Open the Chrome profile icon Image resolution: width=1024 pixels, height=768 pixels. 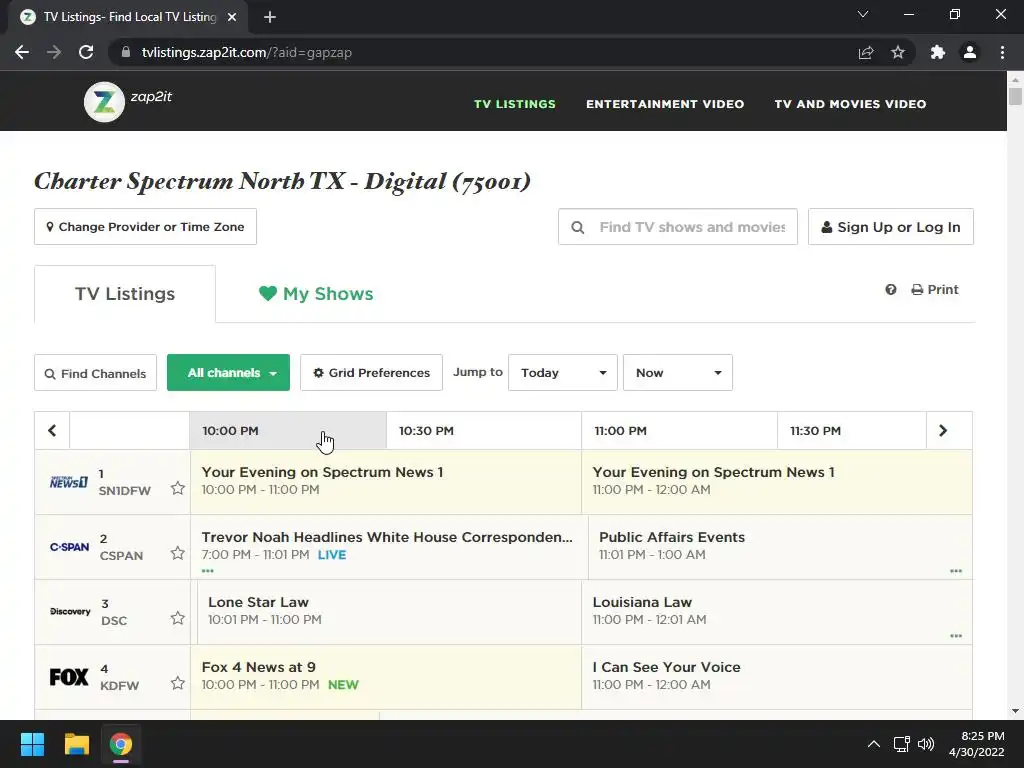(x=970, y=52)
